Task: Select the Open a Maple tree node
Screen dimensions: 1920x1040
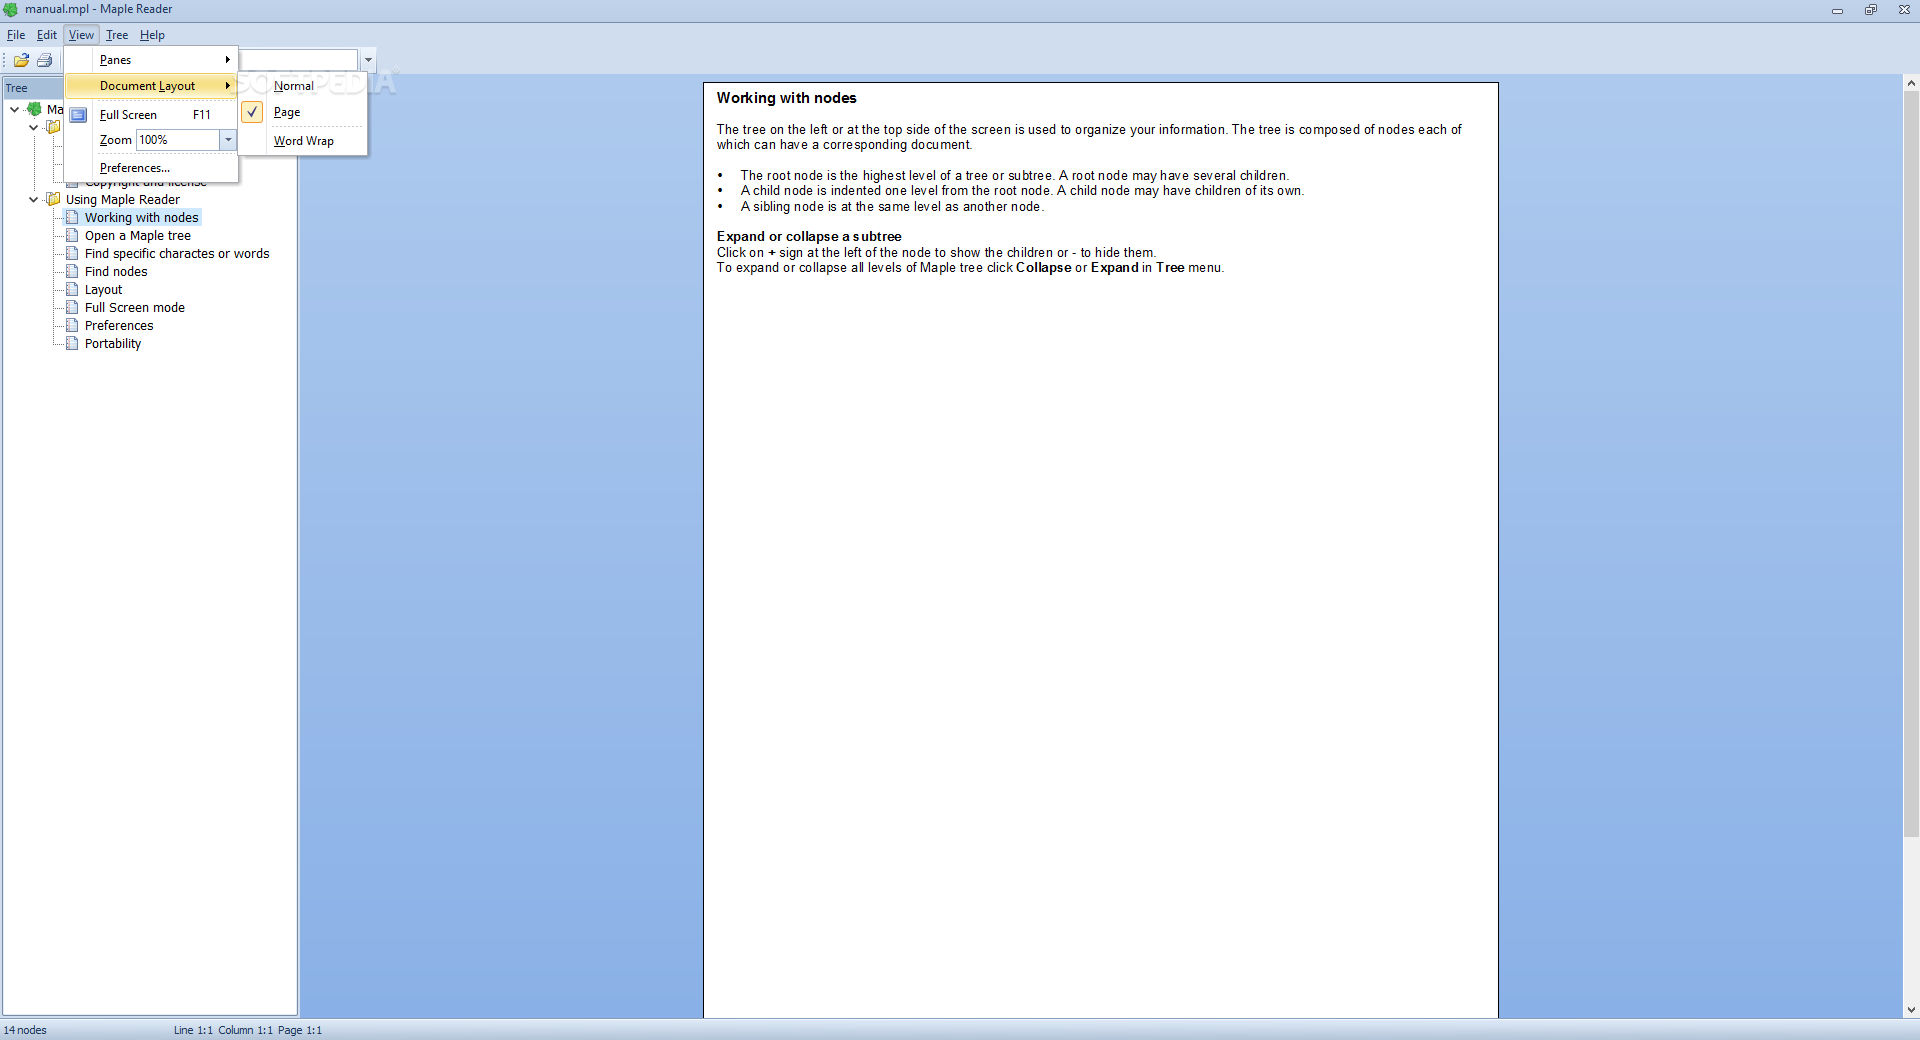Action: click(x=138, y=235)
